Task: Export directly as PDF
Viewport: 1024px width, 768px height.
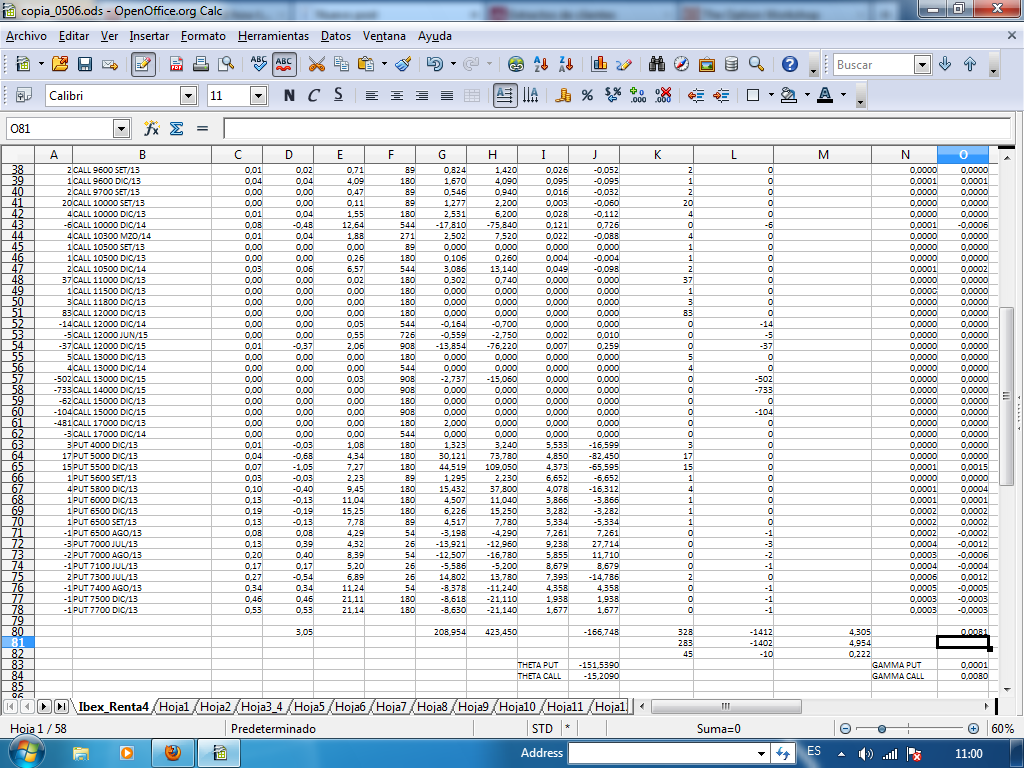Action: click(x=176, y=64)
